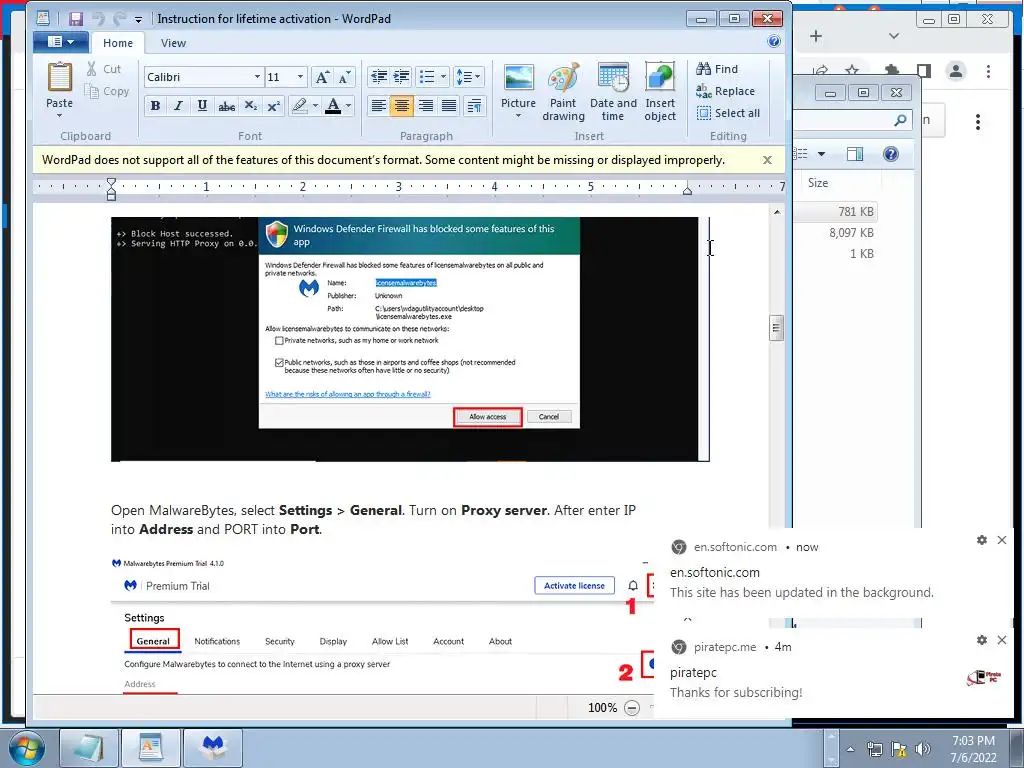Open WordPad Help question mark icon
1024x768 pixels.
[774, 42]
